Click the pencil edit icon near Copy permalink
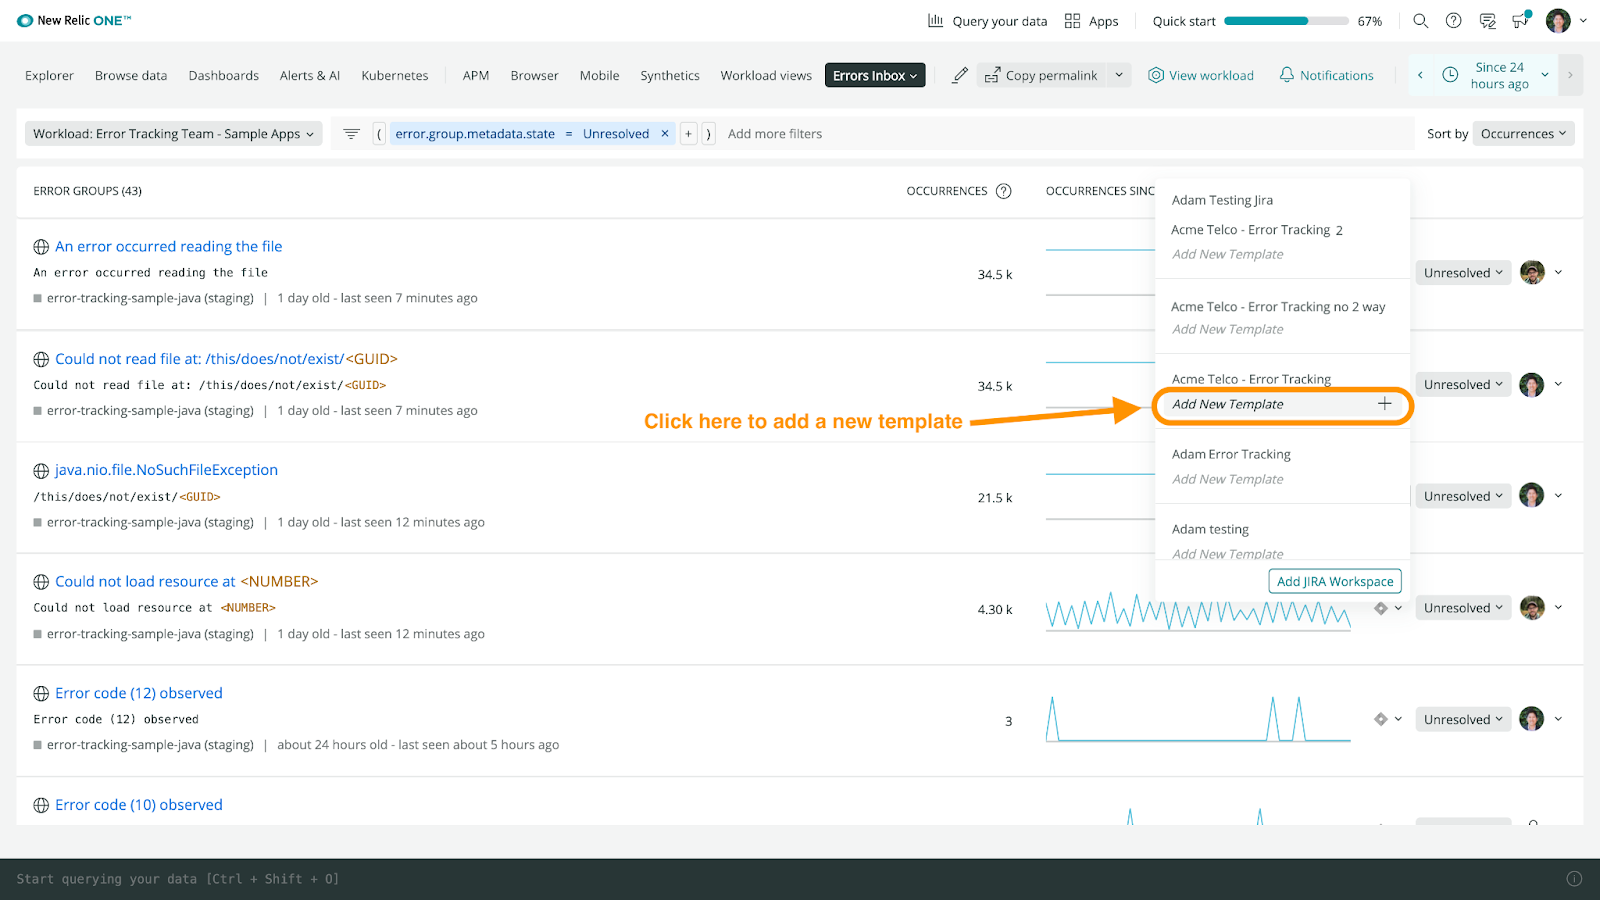Image resolution: width=1600 pixels, height=900 pixels. point(959,74)
